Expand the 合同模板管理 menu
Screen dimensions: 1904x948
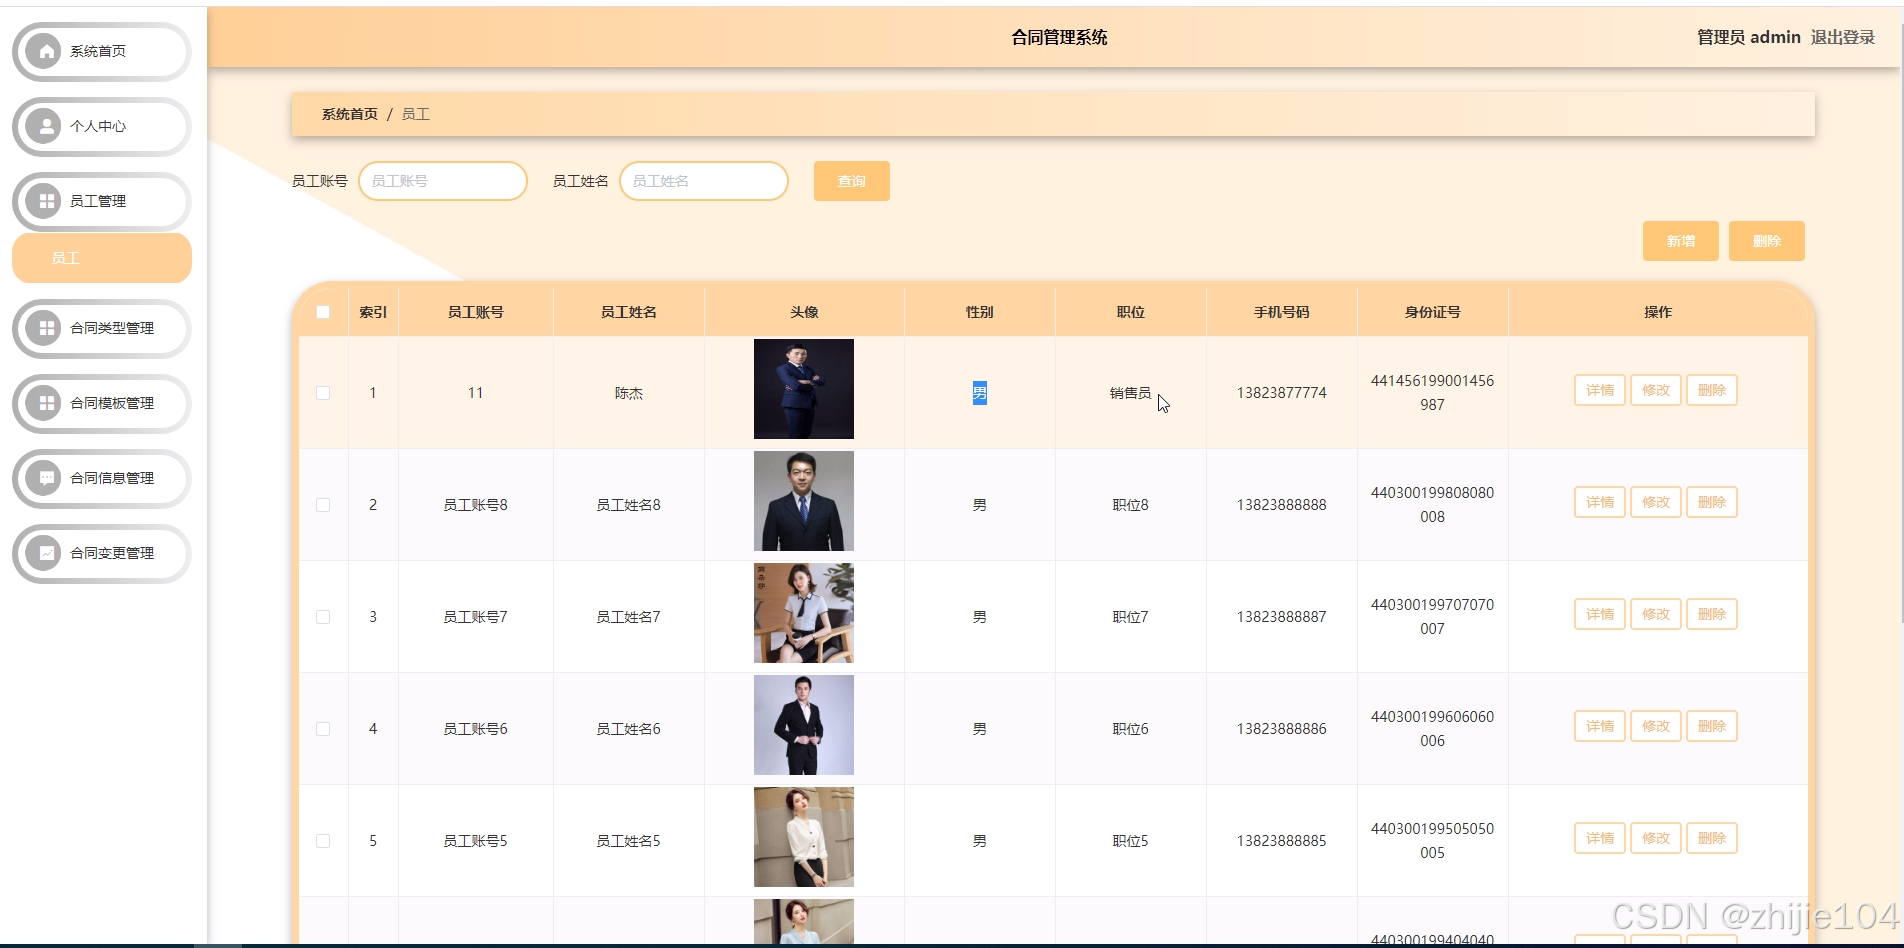(x=102, y=404)
